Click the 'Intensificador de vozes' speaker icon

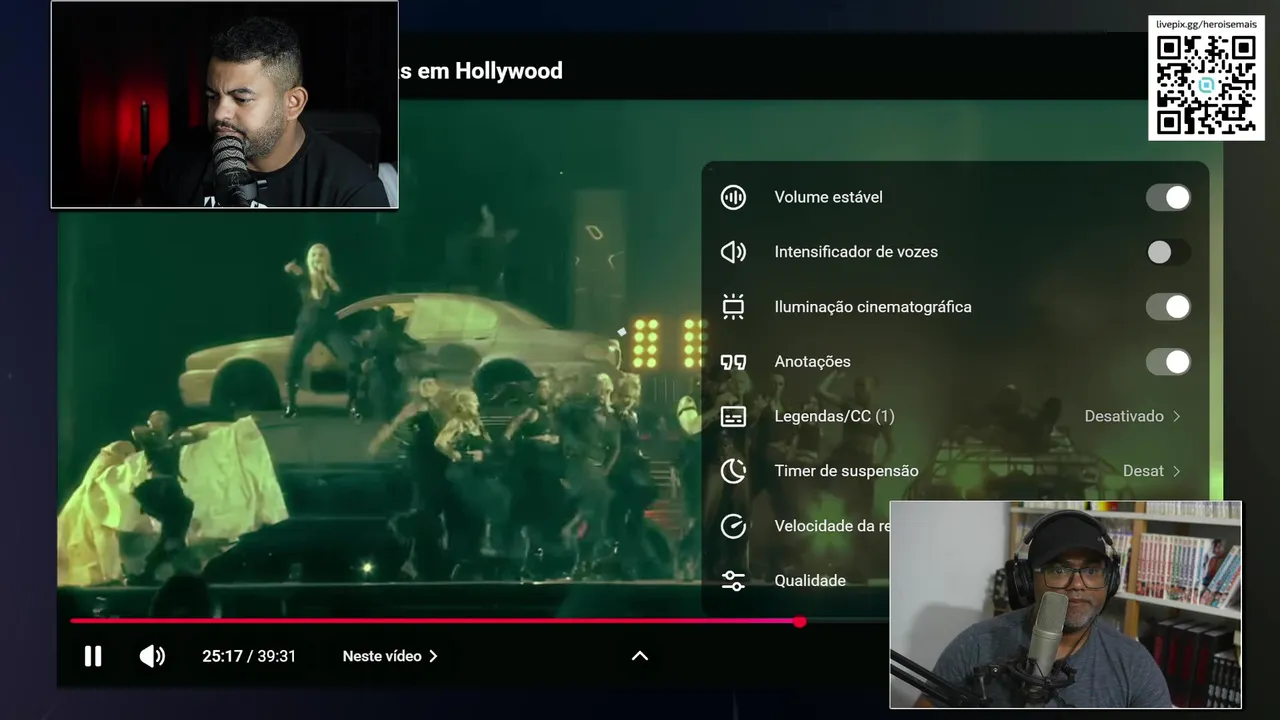733,252
